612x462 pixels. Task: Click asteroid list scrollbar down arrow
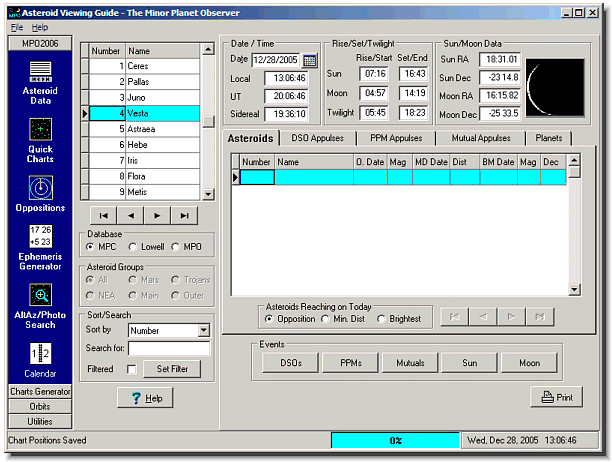point(208,194)
